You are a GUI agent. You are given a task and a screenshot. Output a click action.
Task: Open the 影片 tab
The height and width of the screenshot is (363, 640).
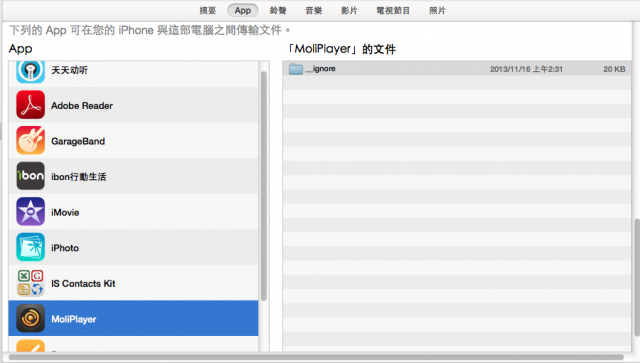tap(349, 11)
